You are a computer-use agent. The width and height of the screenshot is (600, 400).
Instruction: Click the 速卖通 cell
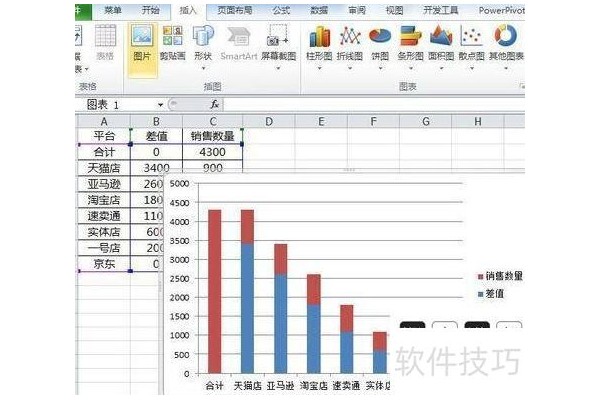point(104,216)
